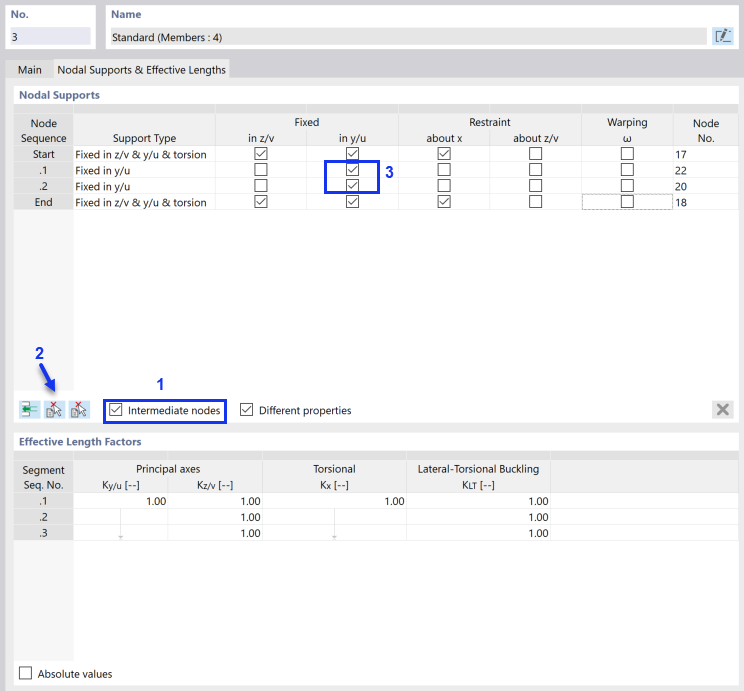Toggle the Different properties checkbox
This screenshot has width=744, height=691.
246,410
